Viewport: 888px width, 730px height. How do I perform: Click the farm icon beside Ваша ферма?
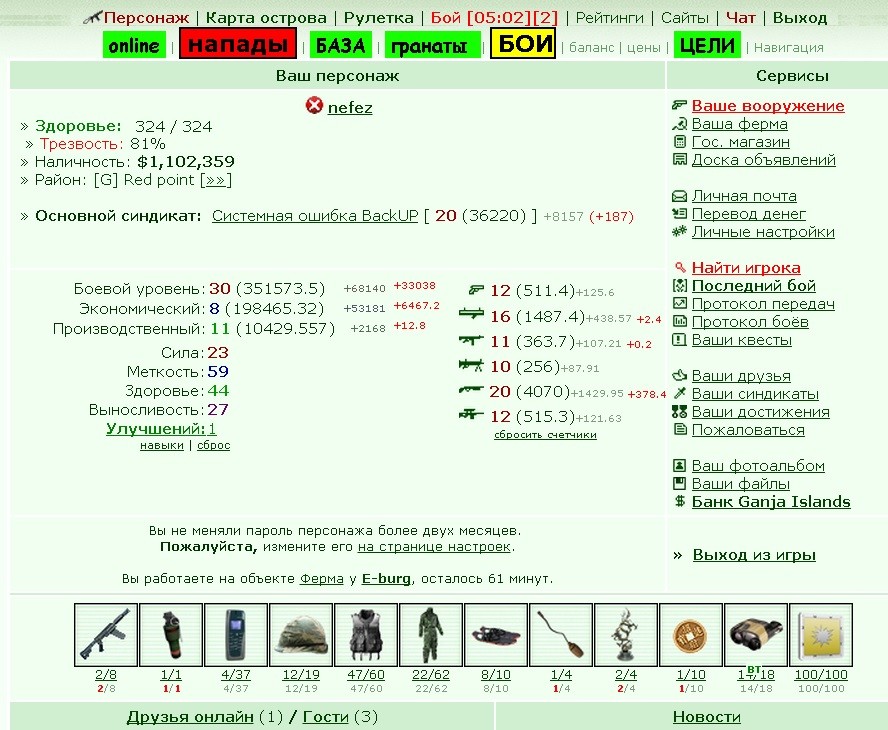pyautogui.click(x=679, y=123)
